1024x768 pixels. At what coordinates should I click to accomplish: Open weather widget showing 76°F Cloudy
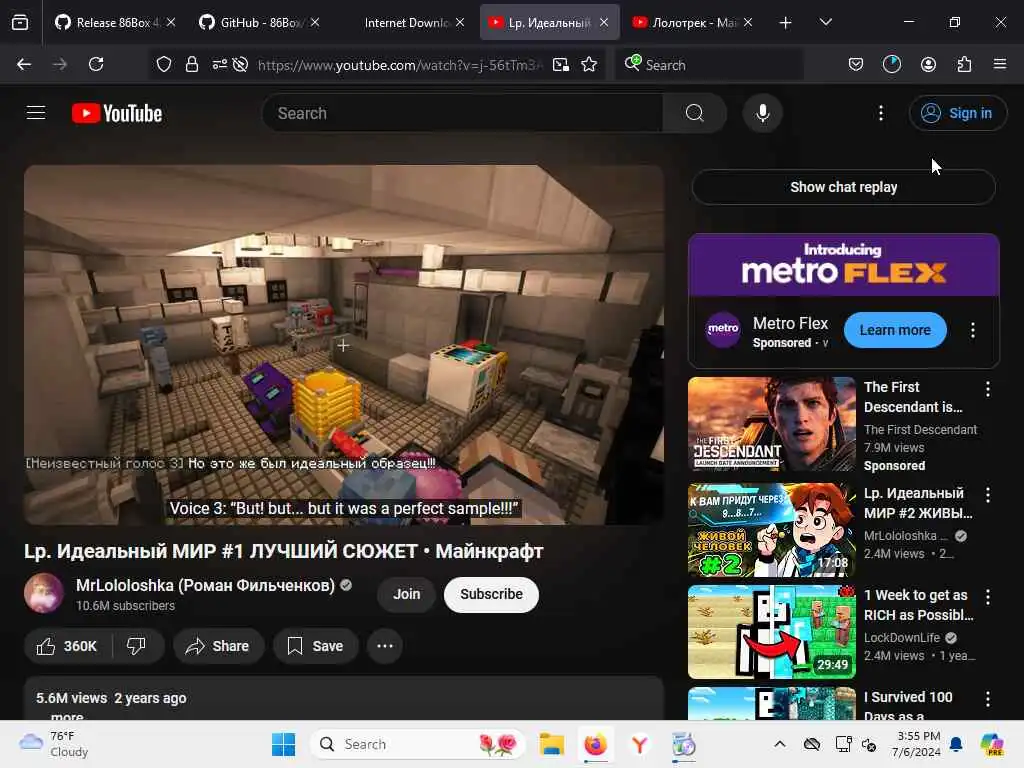[54, 744]
